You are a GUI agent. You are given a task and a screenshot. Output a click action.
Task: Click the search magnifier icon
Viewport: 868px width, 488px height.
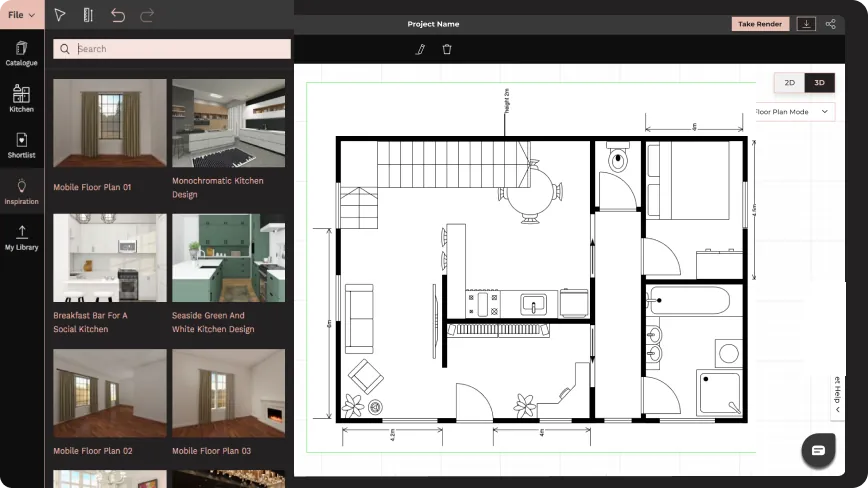pos(65,49)
